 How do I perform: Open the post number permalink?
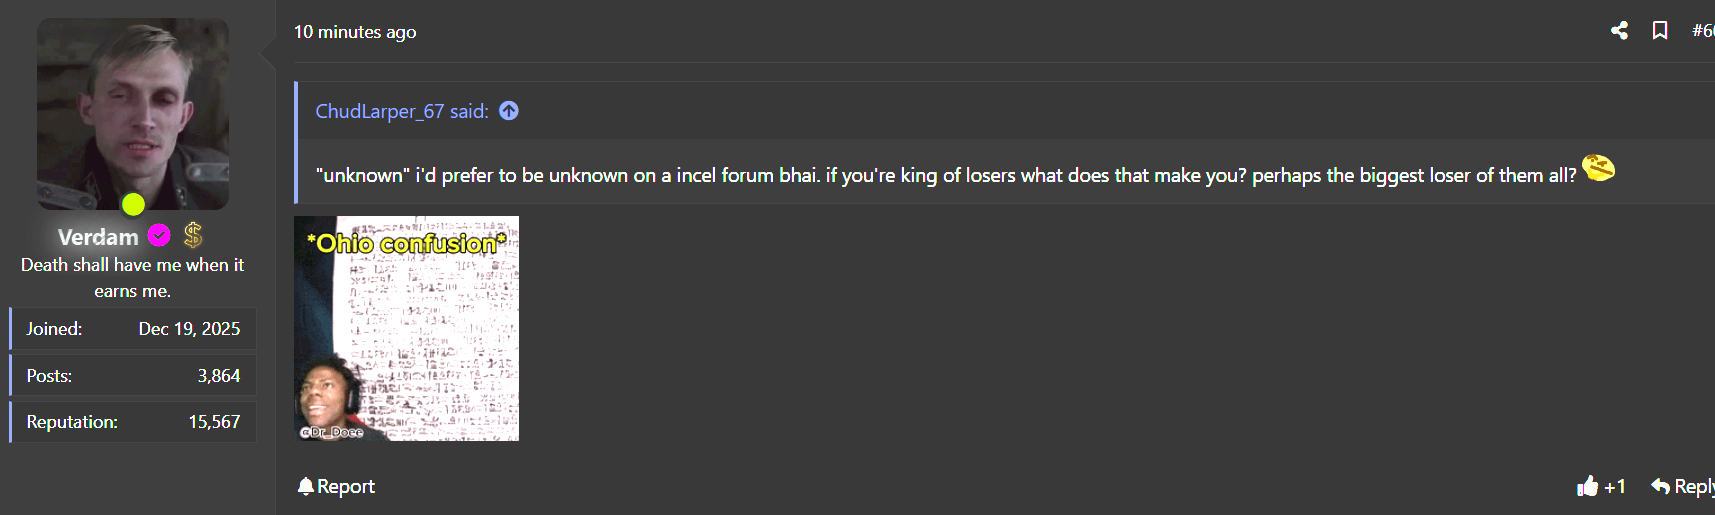[1702, 31]
